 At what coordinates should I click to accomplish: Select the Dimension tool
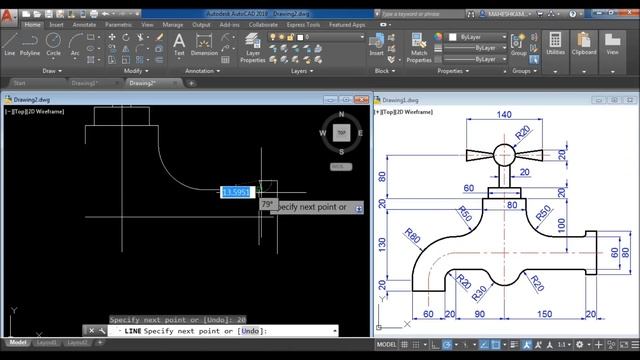pos(204,44)
